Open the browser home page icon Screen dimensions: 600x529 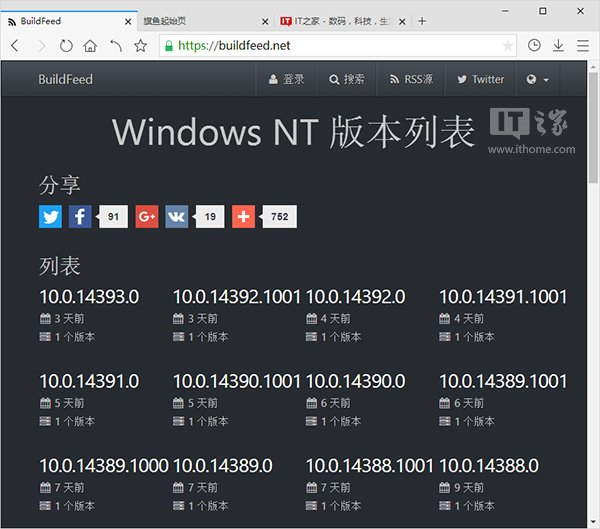pyautogui.click(x=90, y=46)
